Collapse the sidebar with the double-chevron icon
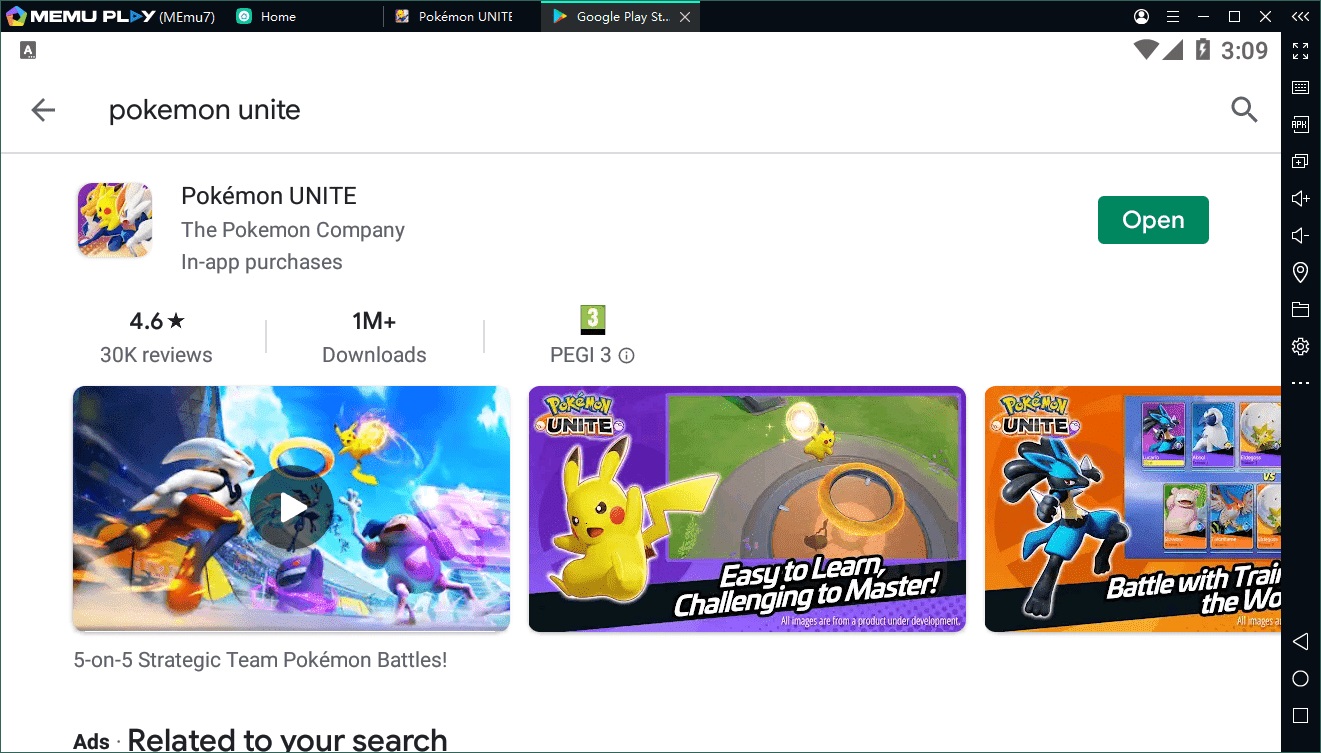1321x753 pixels. coord(1300,16)
